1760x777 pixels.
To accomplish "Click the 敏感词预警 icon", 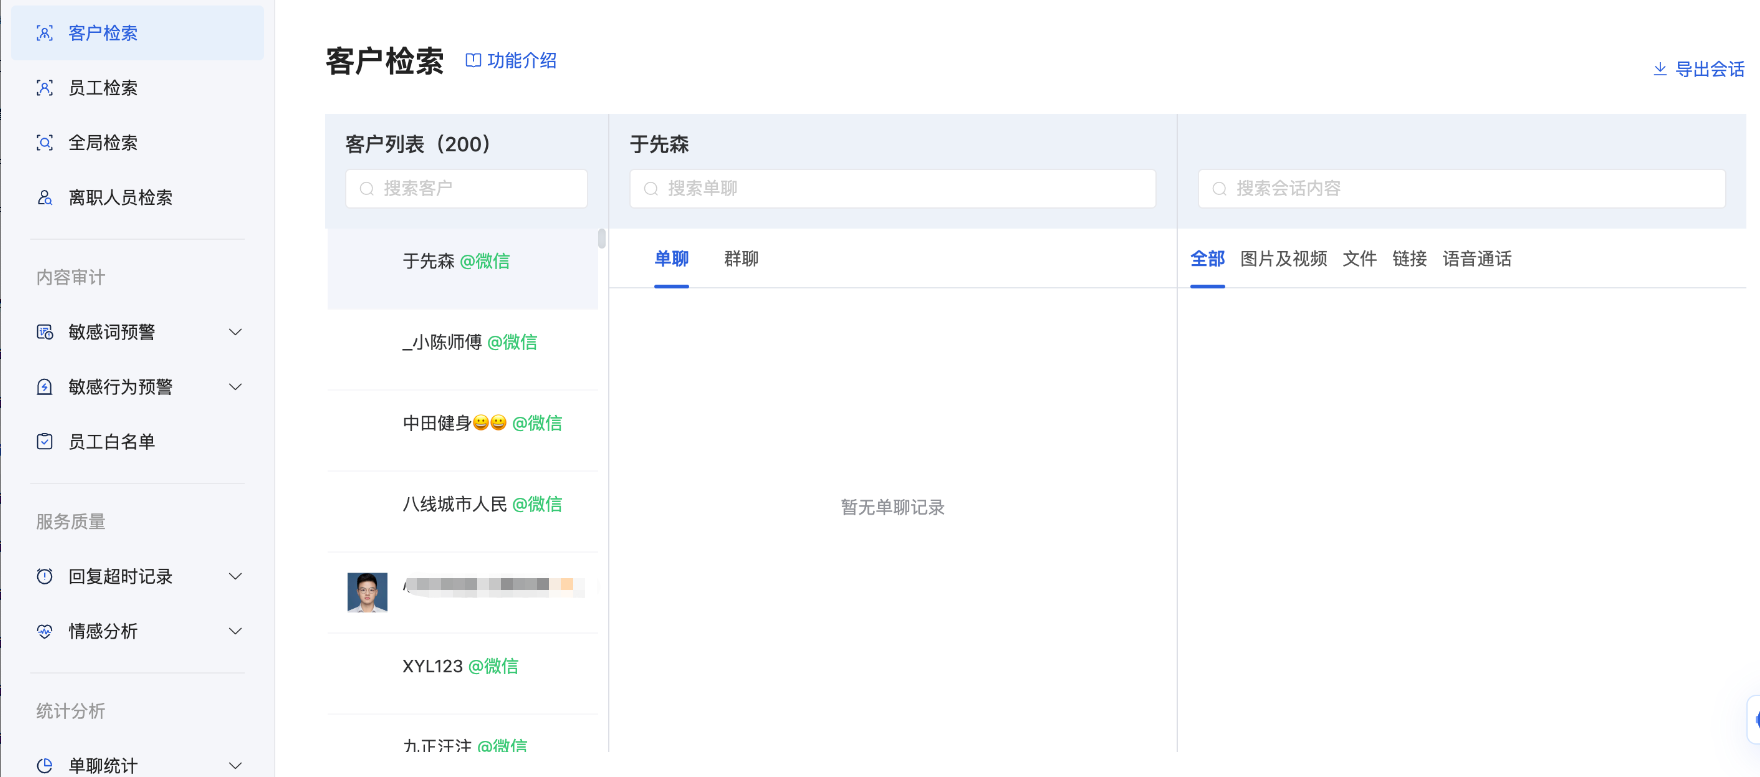I will [45, 332].
